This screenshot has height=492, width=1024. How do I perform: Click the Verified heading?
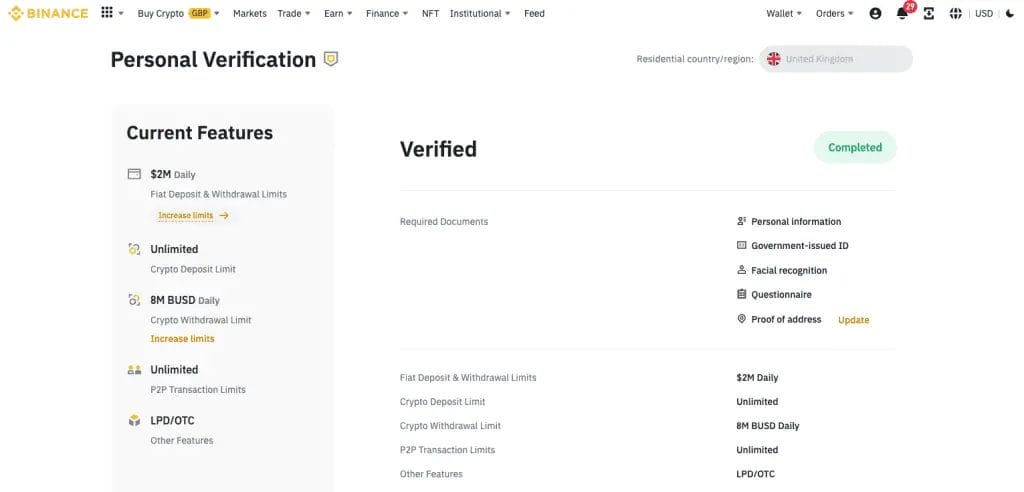(438, 149)
